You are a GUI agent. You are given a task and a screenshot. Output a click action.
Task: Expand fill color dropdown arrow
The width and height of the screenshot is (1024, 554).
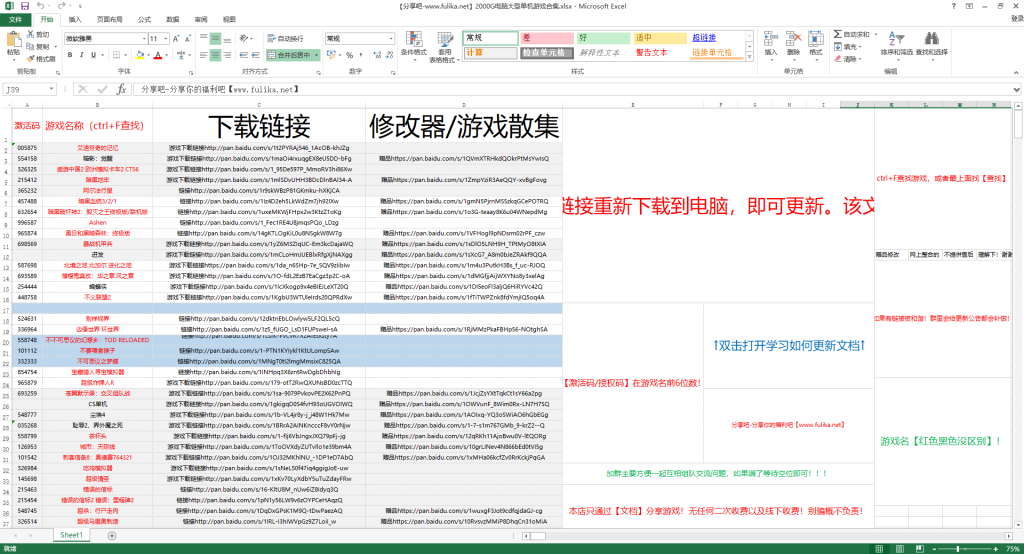click(x=148, y=55)
